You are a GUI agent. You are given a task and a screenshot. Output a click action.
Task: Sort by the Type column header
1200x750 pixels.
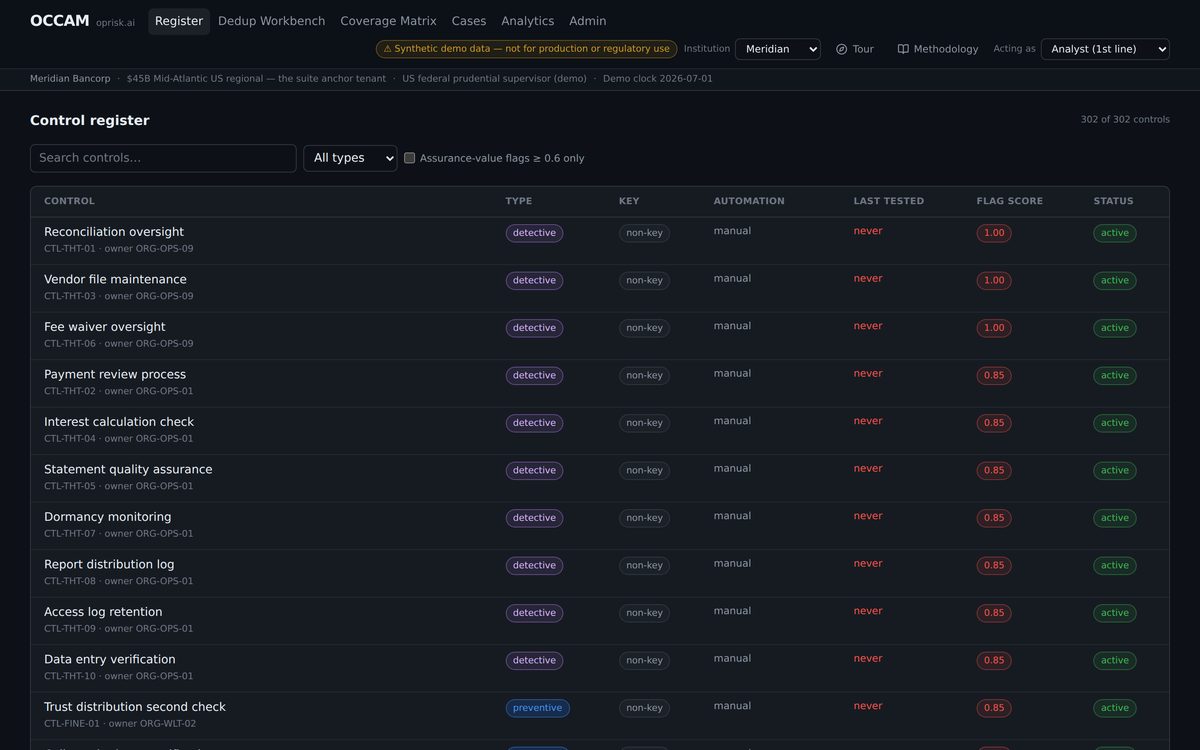pyautogui.click(x=519, y=201)
